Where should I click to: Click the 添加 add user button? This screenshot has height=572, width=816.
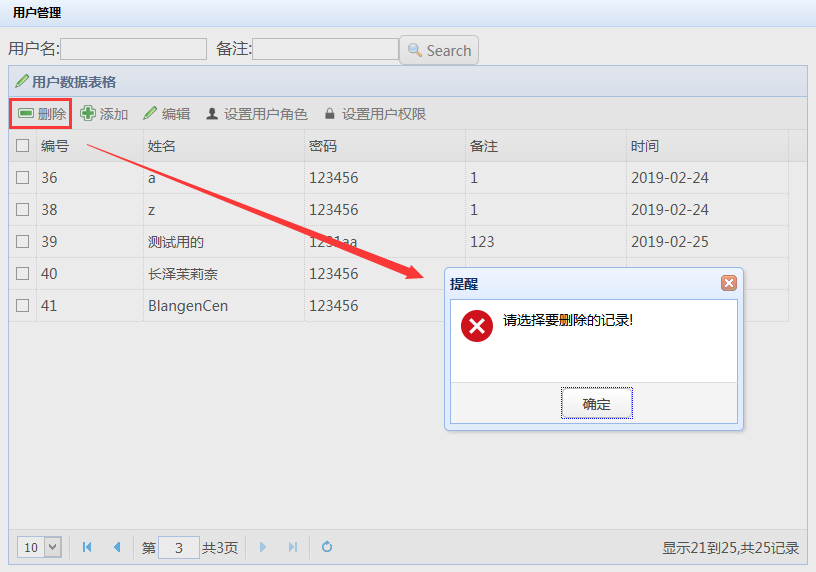(104, 113)
